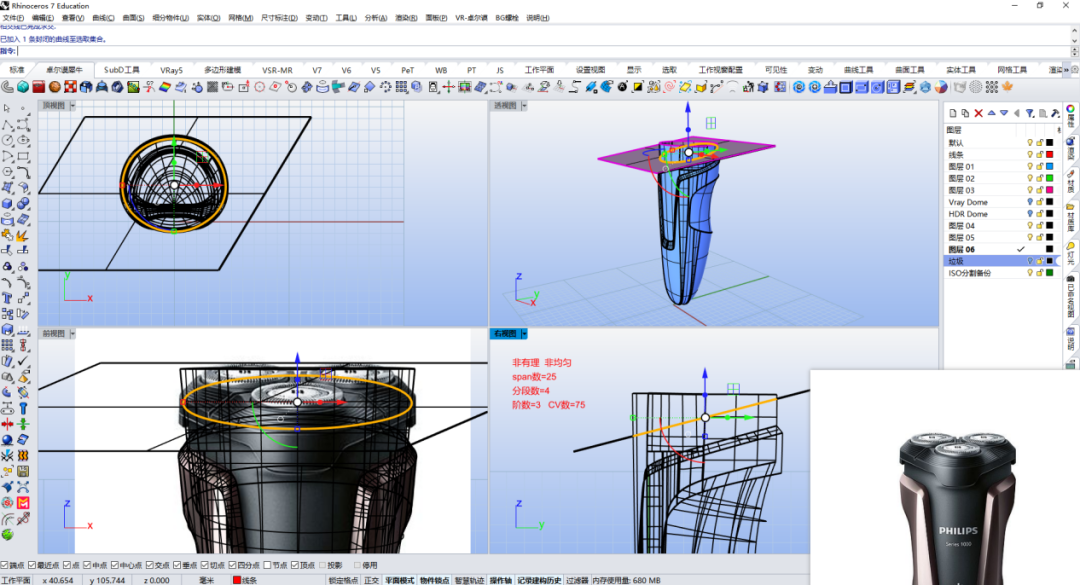The image size is (1080, 585).
Task: Click the orange maple leaf toolbar icon
Action: (x=1007, y=87)
